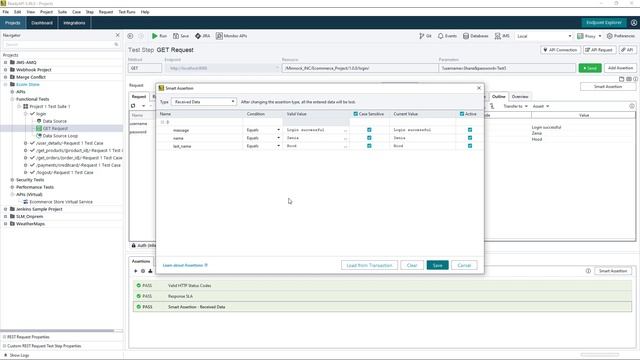Open the Databases toolbar icon
Viewport: 640px width, 360px height.
466,36
